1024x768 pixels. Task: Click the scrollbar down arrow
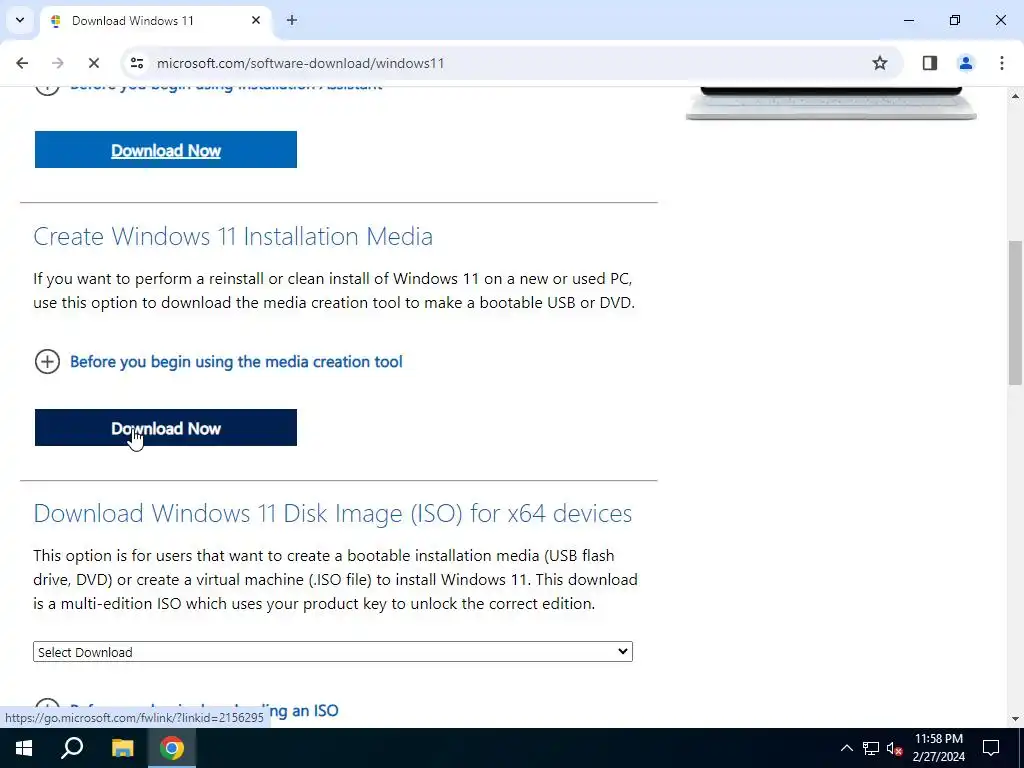(x=1015, y=719)
